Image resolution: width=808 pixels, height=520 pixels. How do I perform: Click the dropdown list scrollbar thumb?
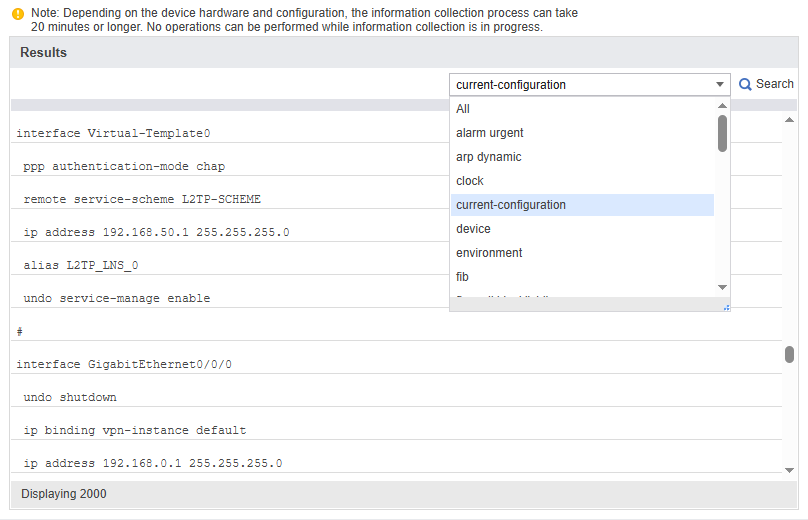tap(722, 133)
